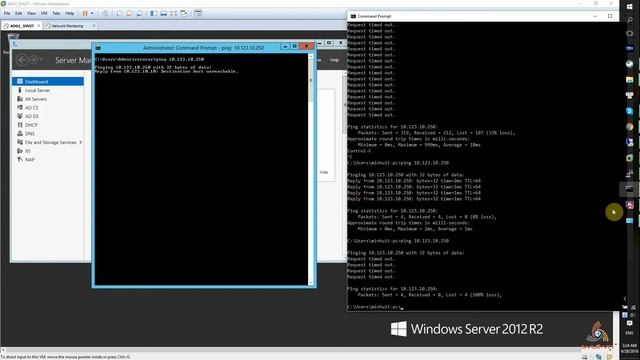640x360 pixels.
Task: Click the manage snapshots toolbar icon
Action: 140,13
